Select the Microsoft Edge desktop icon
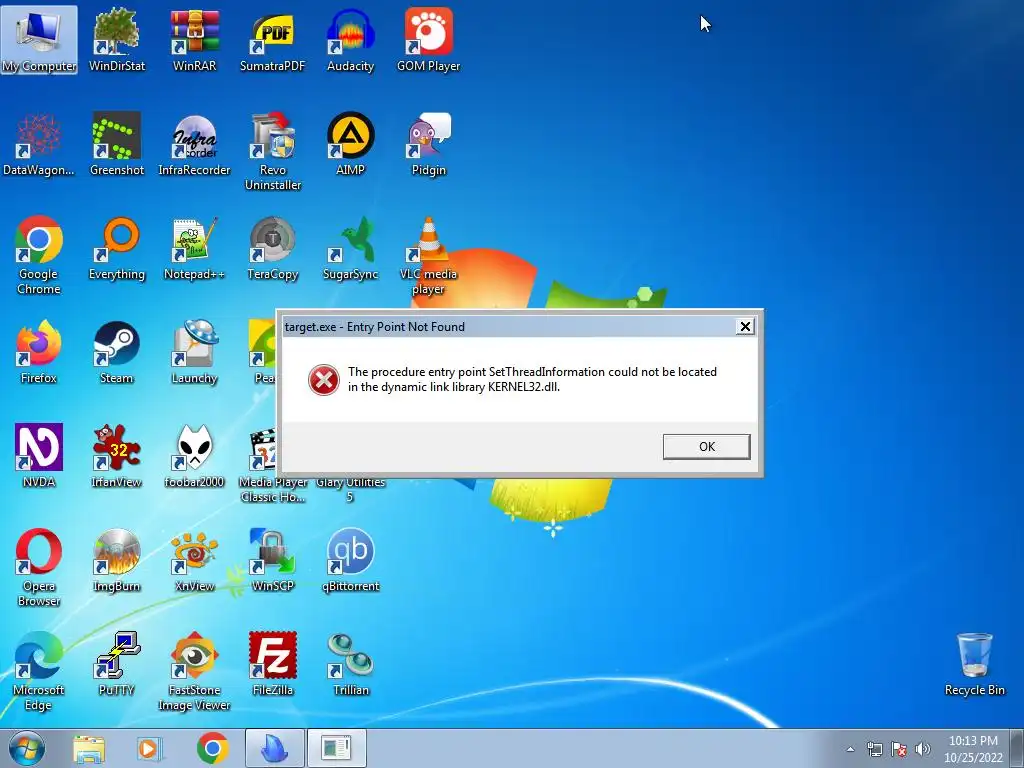Viewport: 1024px width, 768px height. (x=39, y=671)
